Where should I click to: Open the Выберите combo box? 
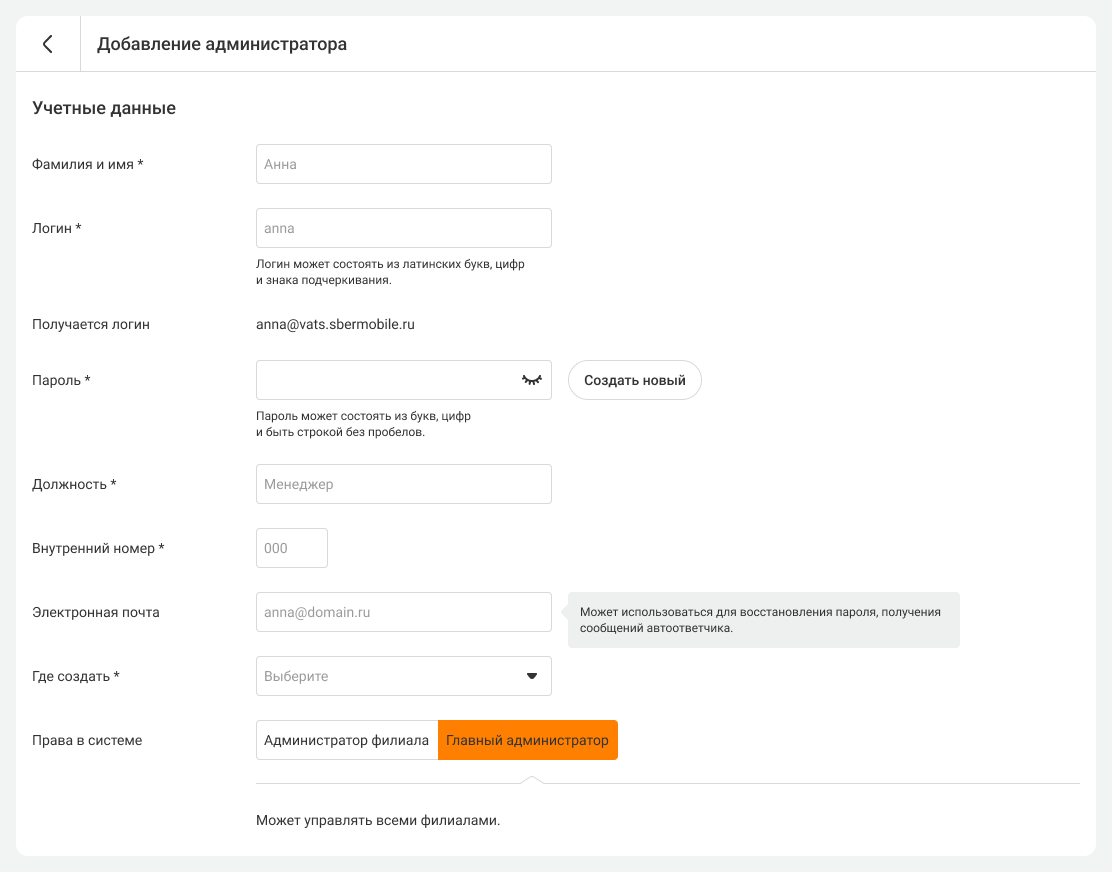[x=390, y=676]
